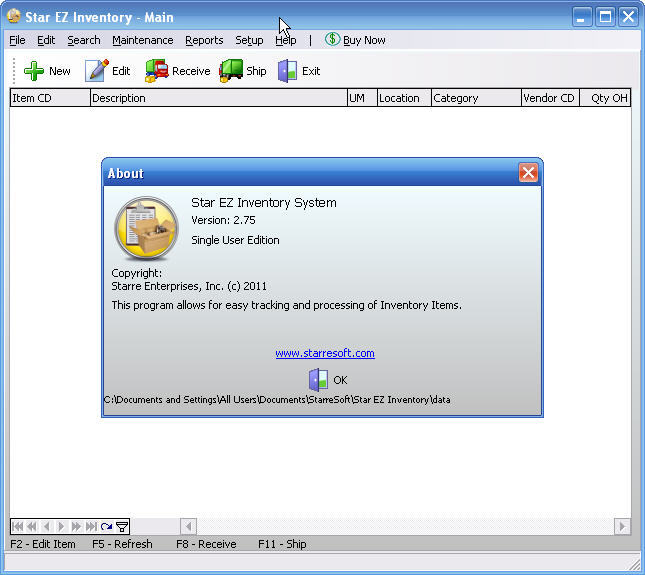Image resolution: width=645 pixels, height=575 pixels.
Task: Click the UM column header
Action: tap(362, 98)
